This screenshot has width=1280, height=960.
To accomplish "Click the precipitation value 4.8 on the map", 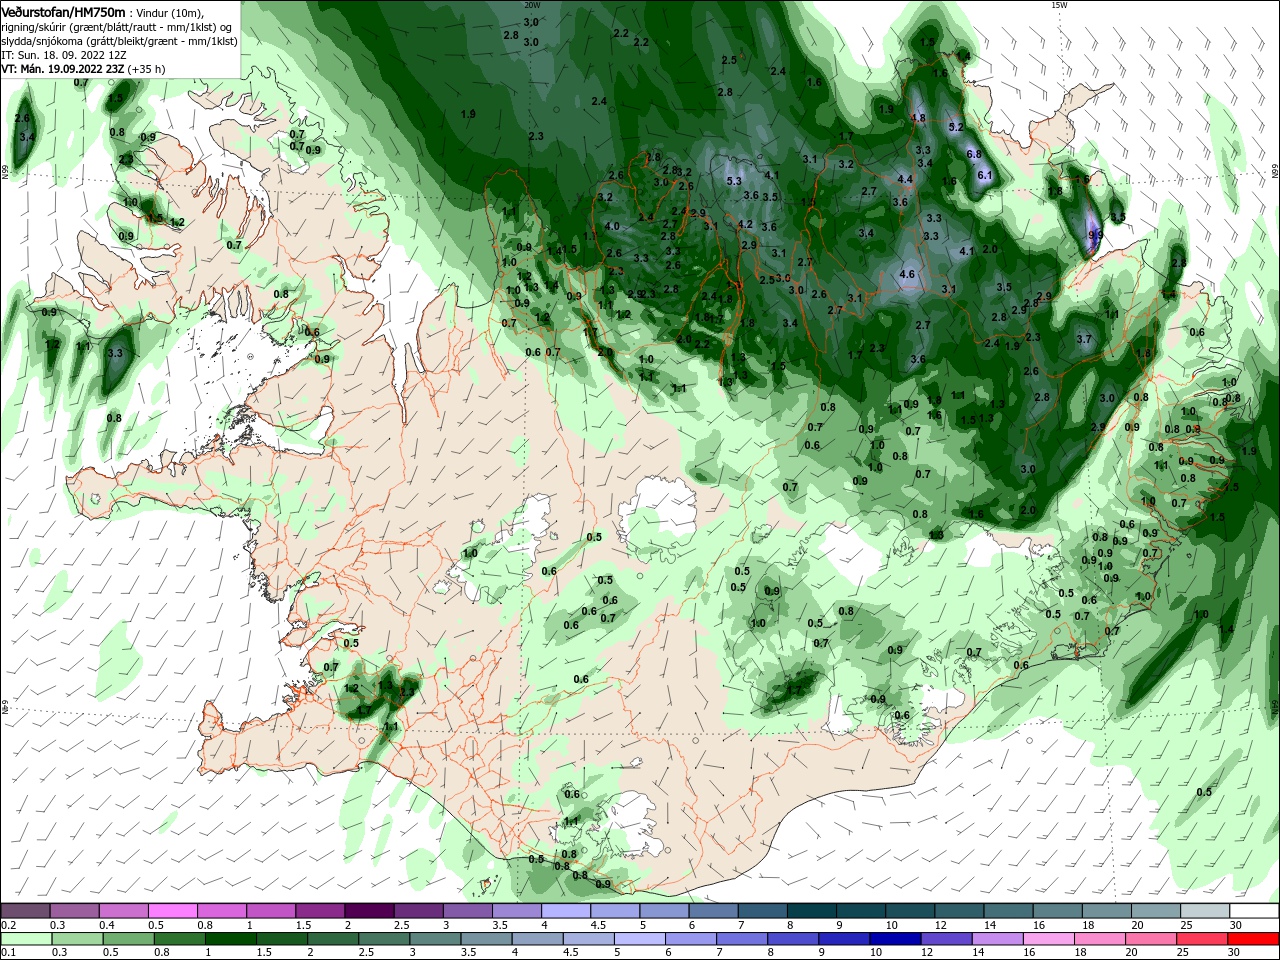I will point(918,118).
